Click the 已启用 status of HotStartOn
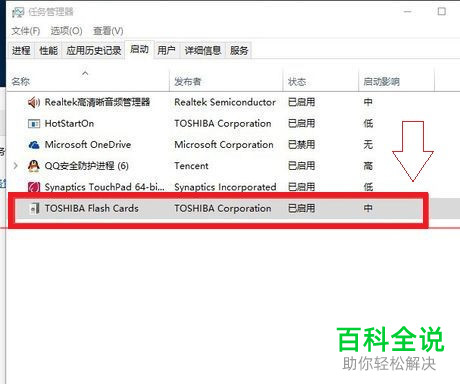The height and width of the screenshot is (384, 460). pos(301,123)
